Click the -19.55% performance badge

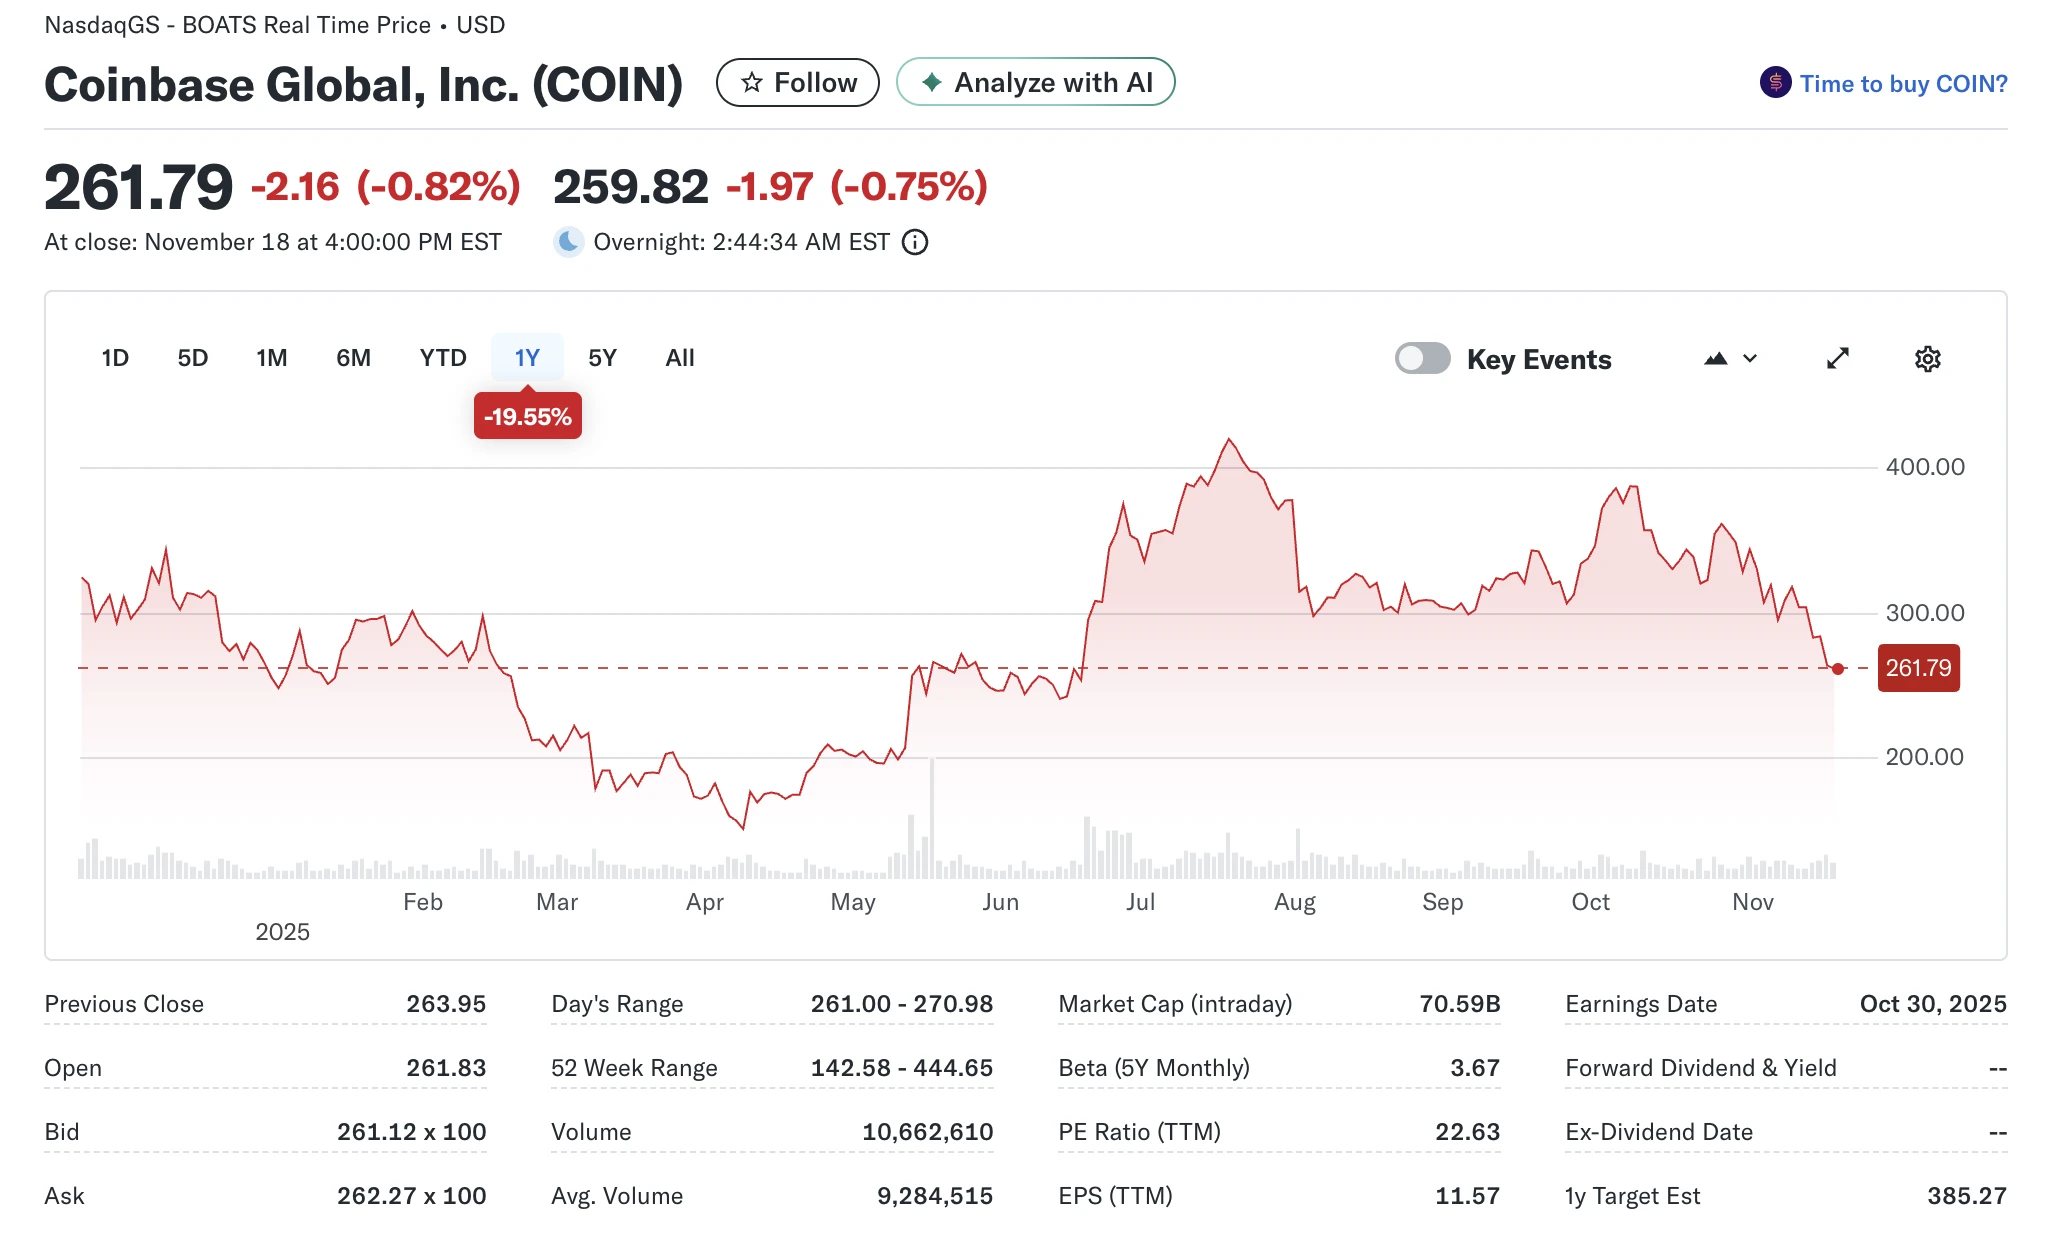(527, 417)
